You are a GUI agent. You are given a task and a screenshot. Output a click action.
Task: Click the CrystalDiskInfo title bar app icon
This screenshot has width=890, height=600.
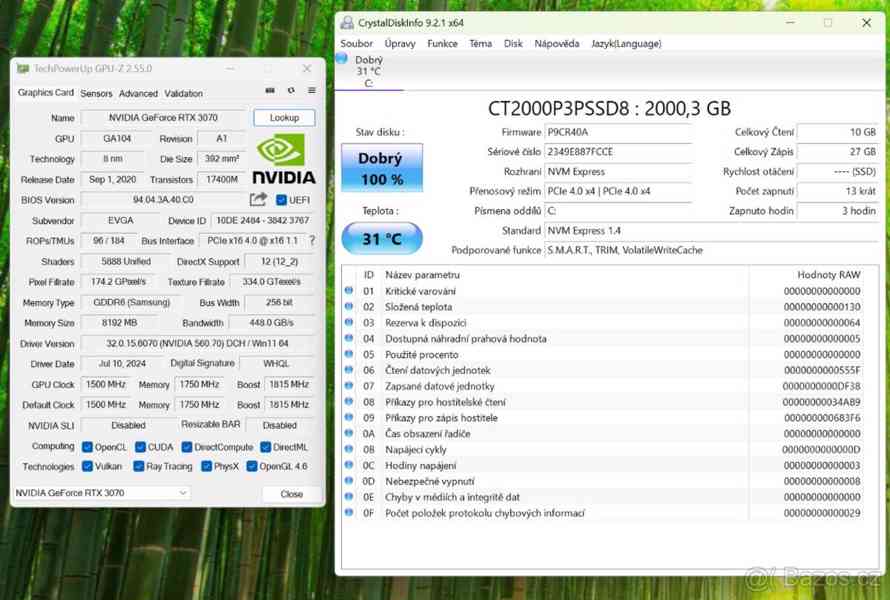(x=347, y=23)
